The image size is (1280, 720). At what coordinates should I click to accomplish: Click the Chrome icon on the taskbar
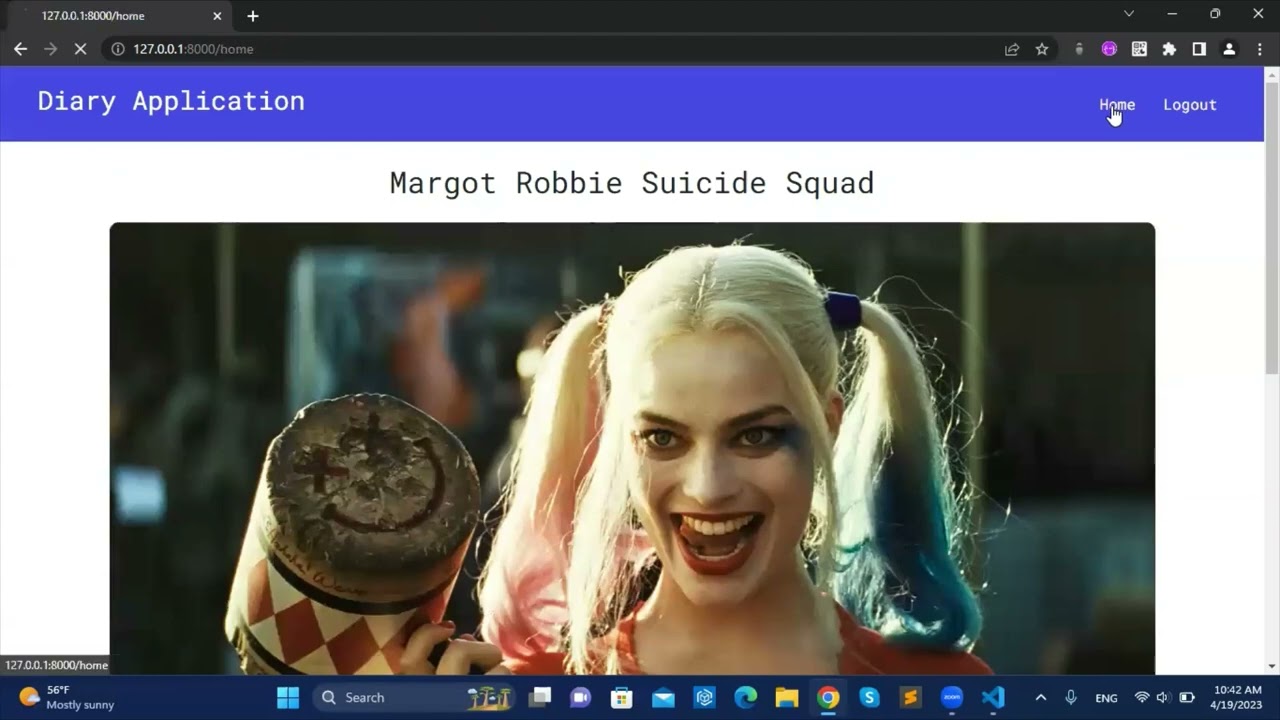pos(828,697)
